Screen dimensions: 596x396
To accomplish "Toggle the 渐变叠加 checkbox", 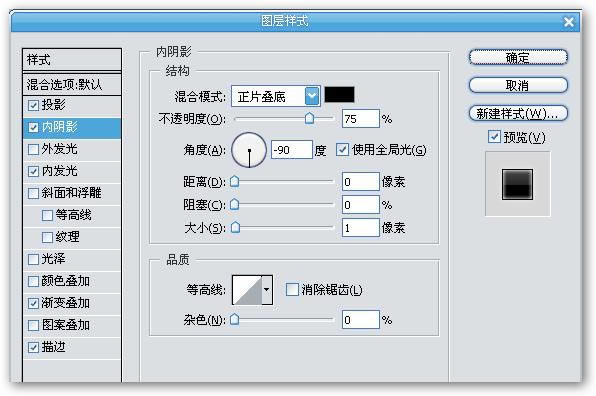I will tap(33, 303).
